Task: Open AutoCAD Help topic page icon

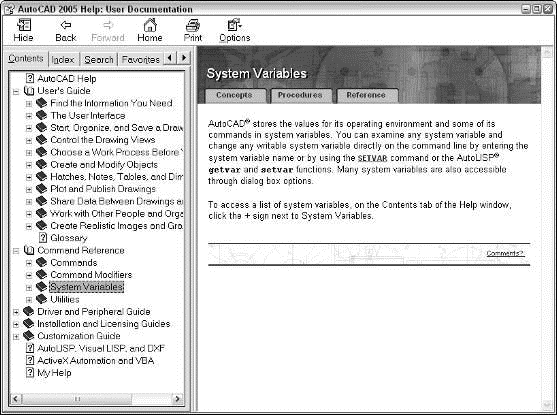Action: coord(31,78)
